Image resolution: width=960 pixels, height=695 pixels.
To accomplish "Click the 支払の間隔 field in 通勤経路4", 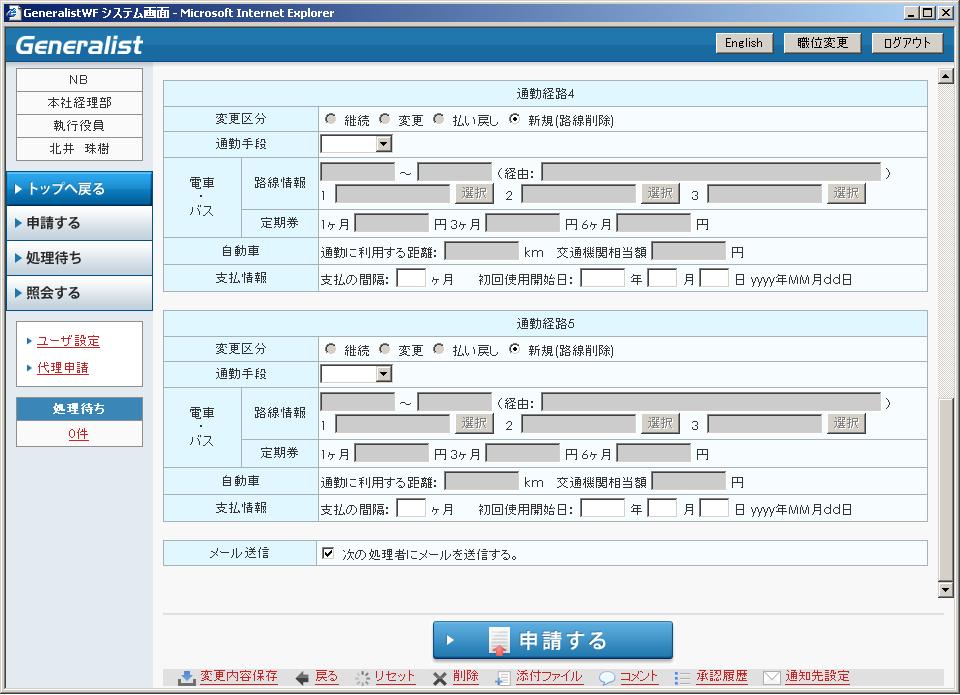I will [x=411, y=278].
